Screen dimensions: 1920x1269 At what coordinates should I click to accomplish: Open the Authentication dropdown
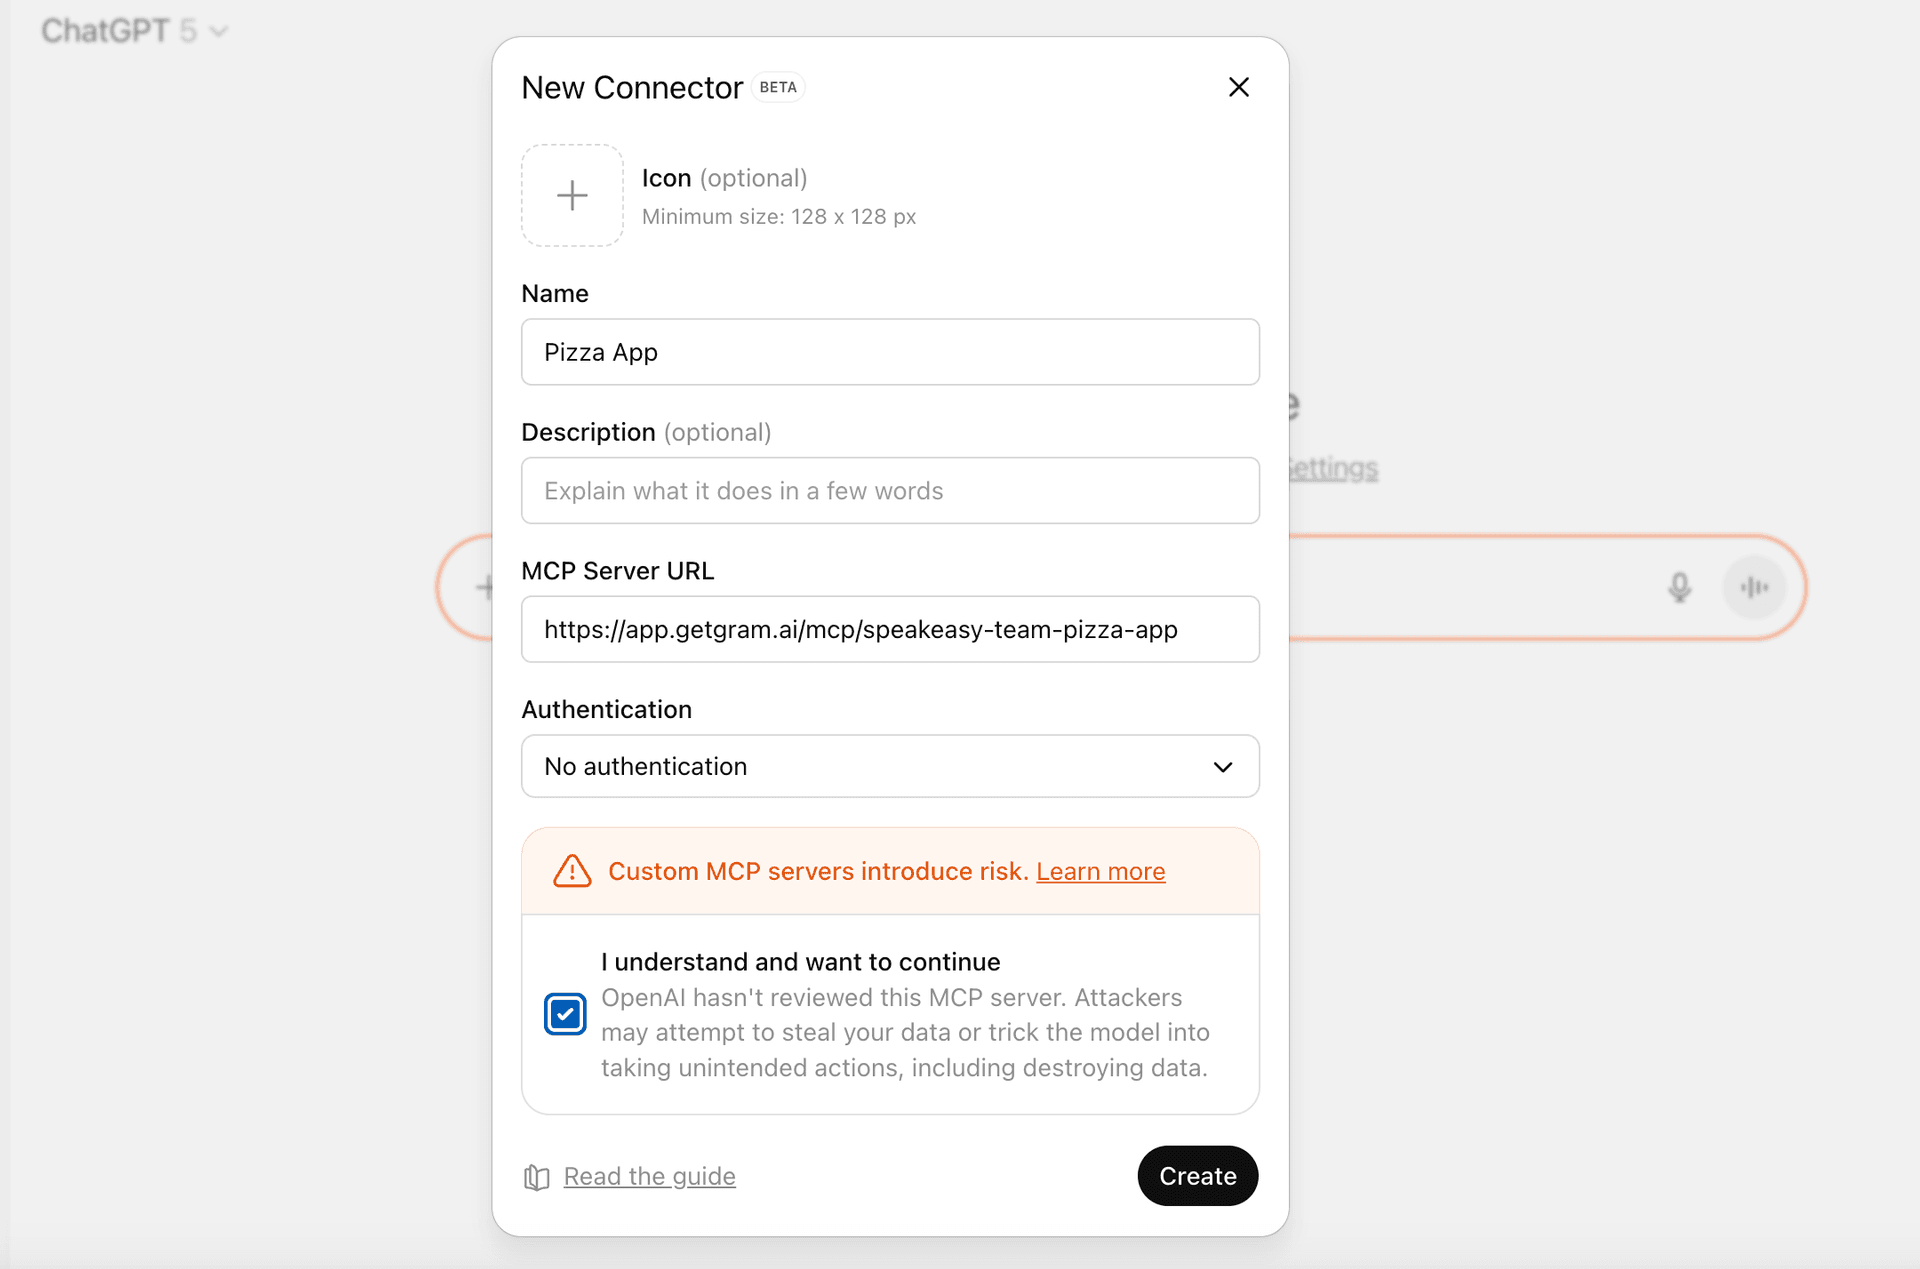coord(1222,767)
